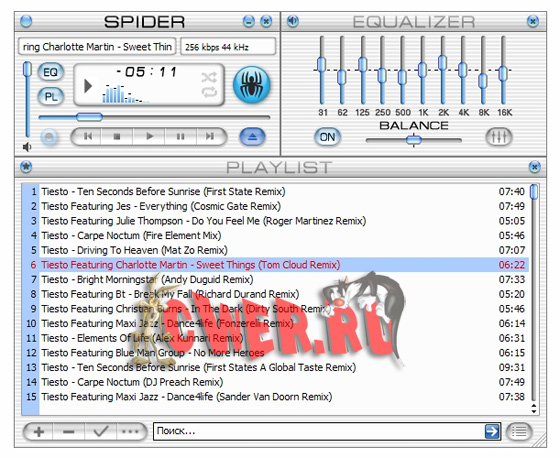The height and width of the screenshot is (458, 560).
Task: Select Tiesto - Carpe Noctum (DJ Preach Remix)
Action: tap(132, 382)
